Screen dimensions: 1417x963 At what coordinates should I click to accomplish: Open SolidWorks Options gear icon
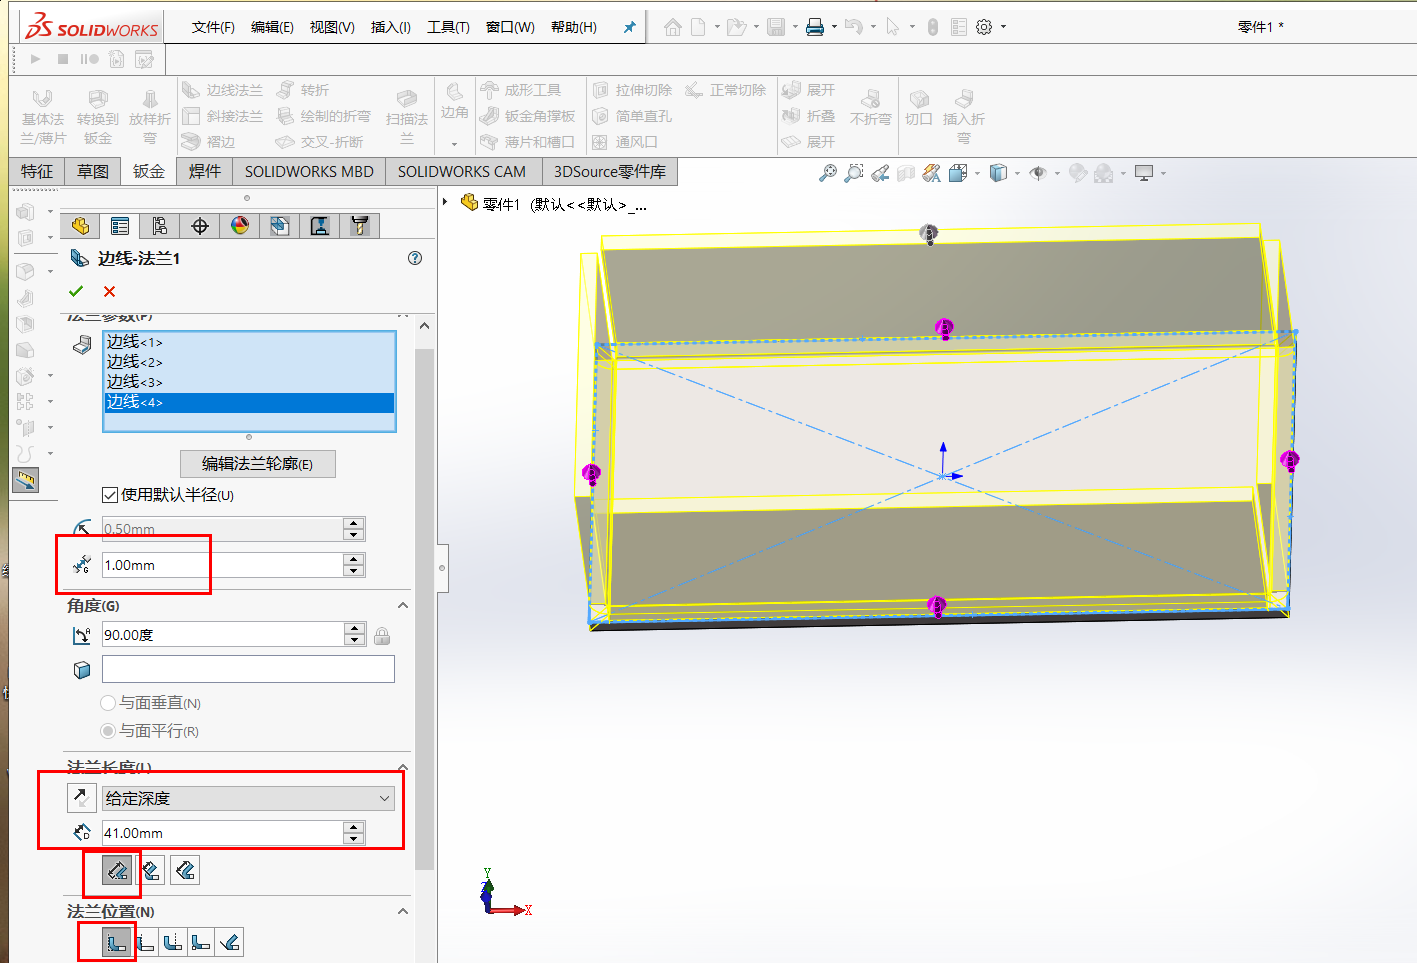coord(984,27)
